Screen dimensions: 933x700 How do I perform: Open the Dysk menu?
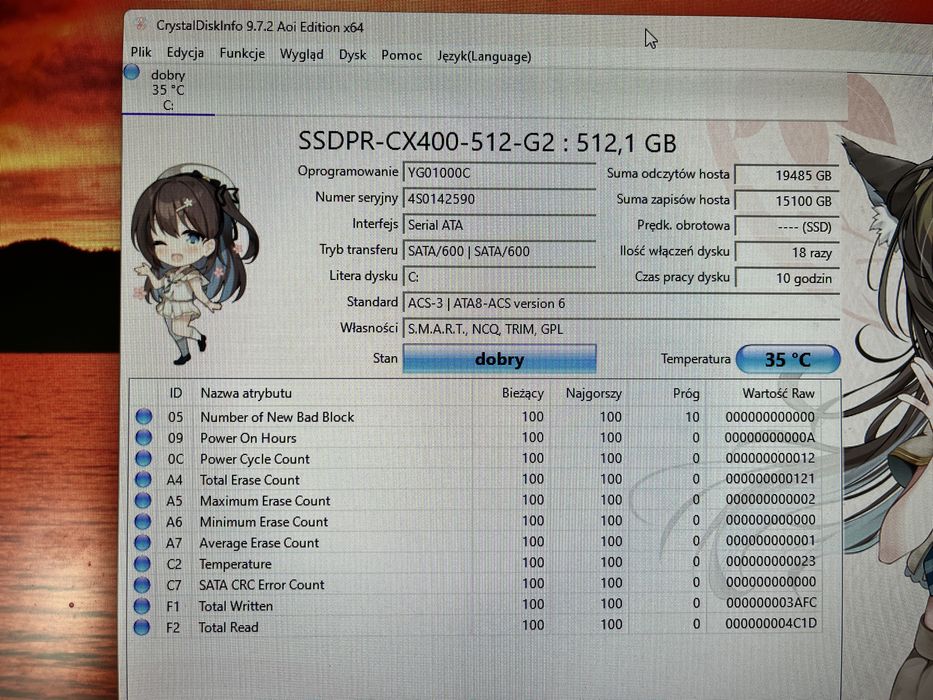coord(352,55)
